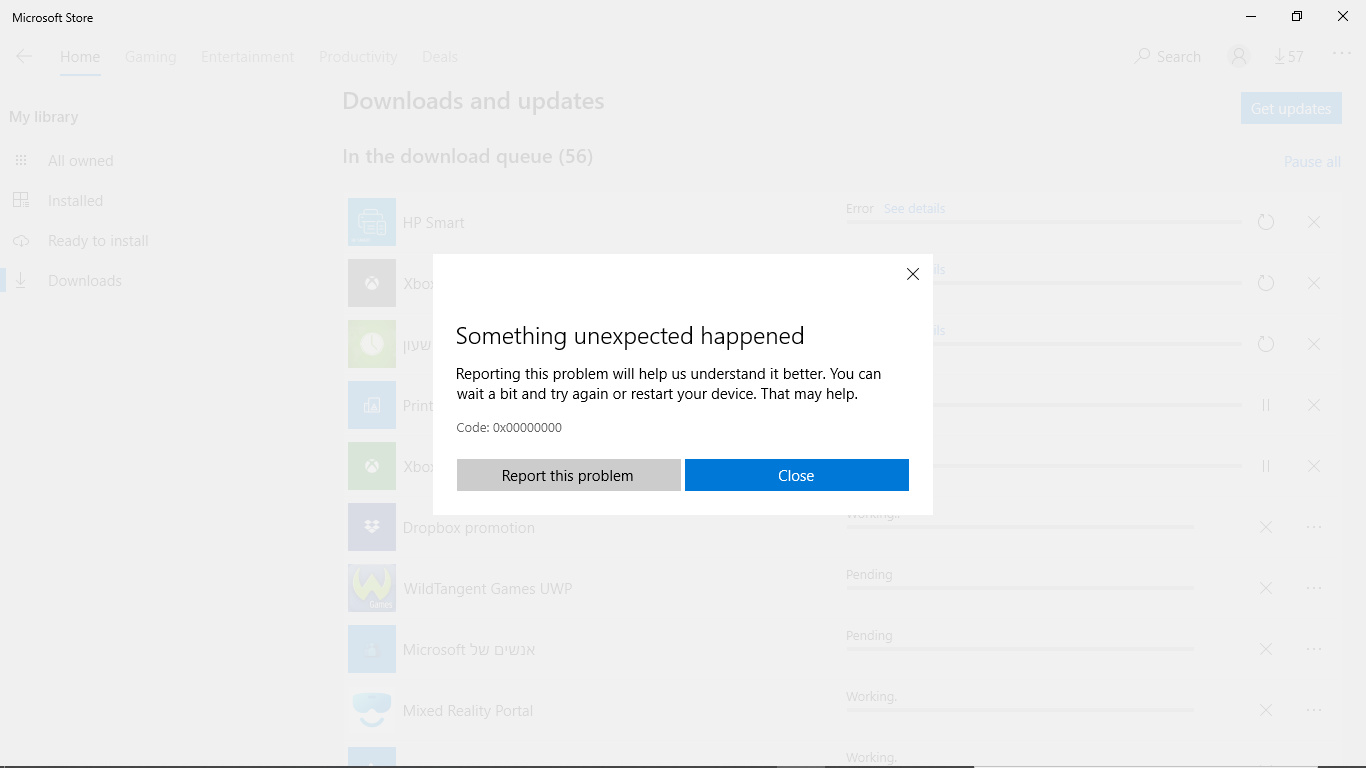Click the WildTangent Games UWP icon

pos(372,588)
